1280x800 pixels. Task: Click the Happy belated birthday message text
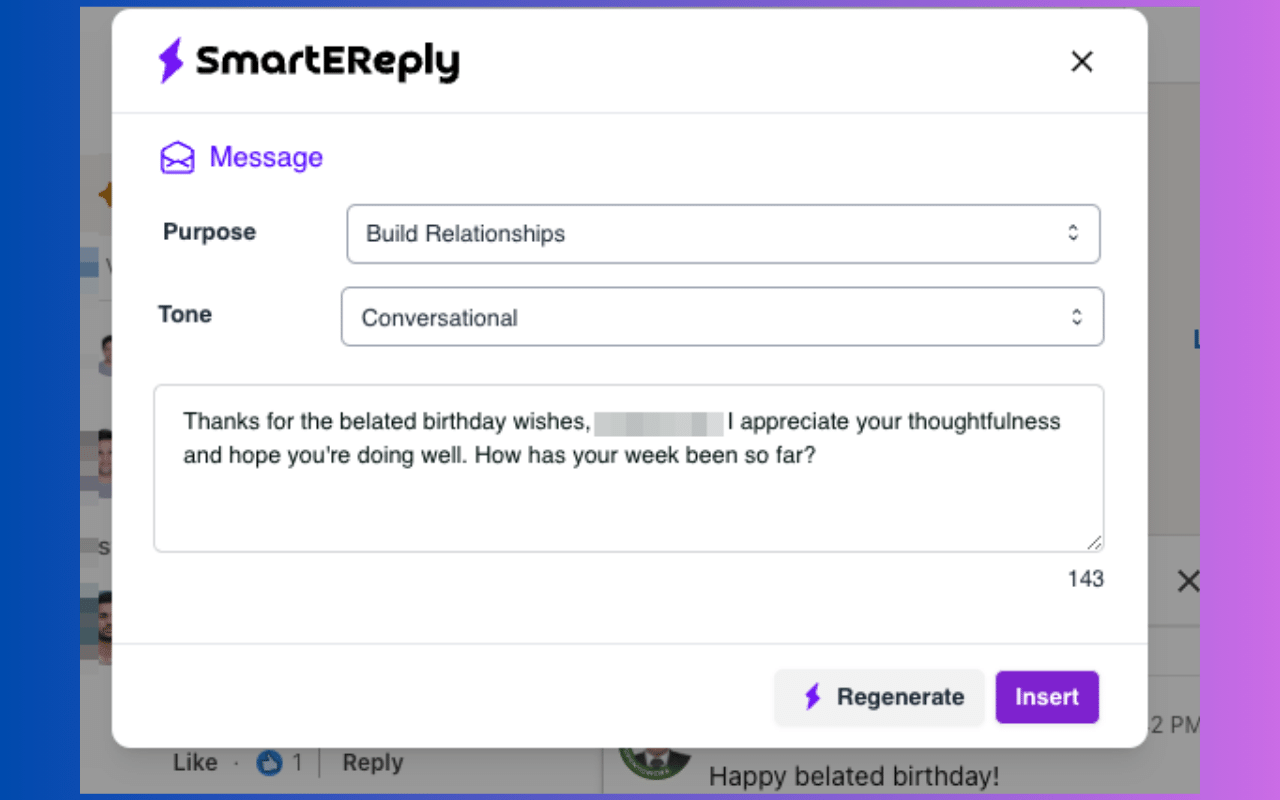coord(853,776)
